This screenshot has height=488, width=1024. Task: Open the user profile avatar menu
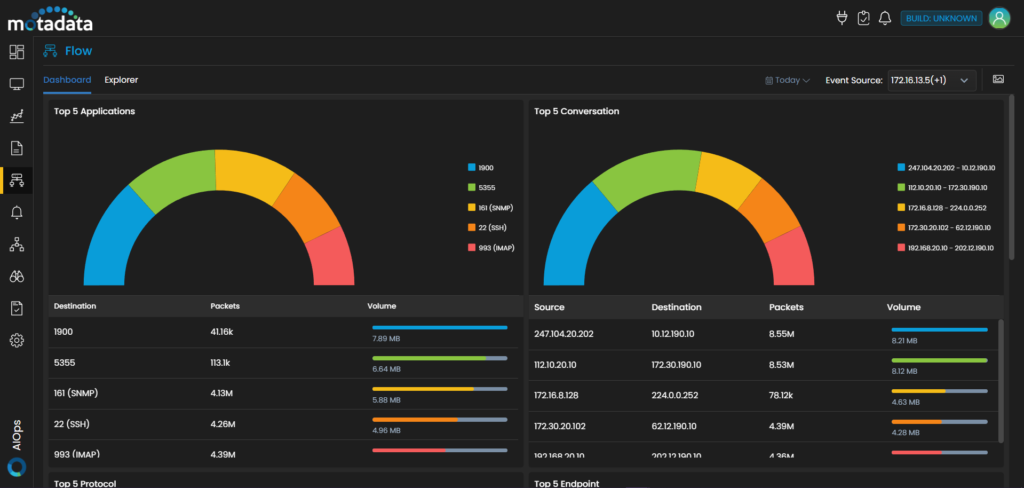click(x=998, y=18)
